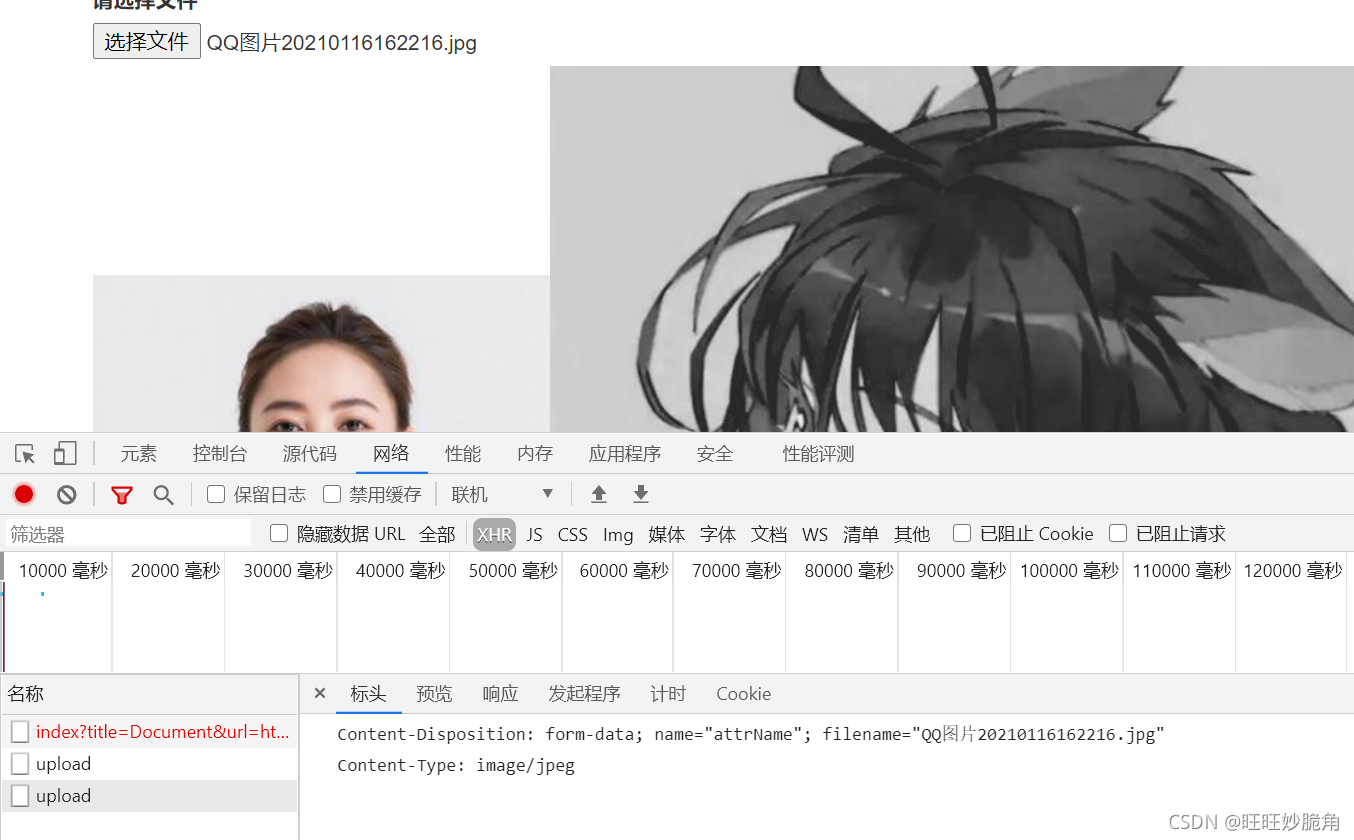Toggle the red filter funnel icon
1354x840 pixels.
122,495
